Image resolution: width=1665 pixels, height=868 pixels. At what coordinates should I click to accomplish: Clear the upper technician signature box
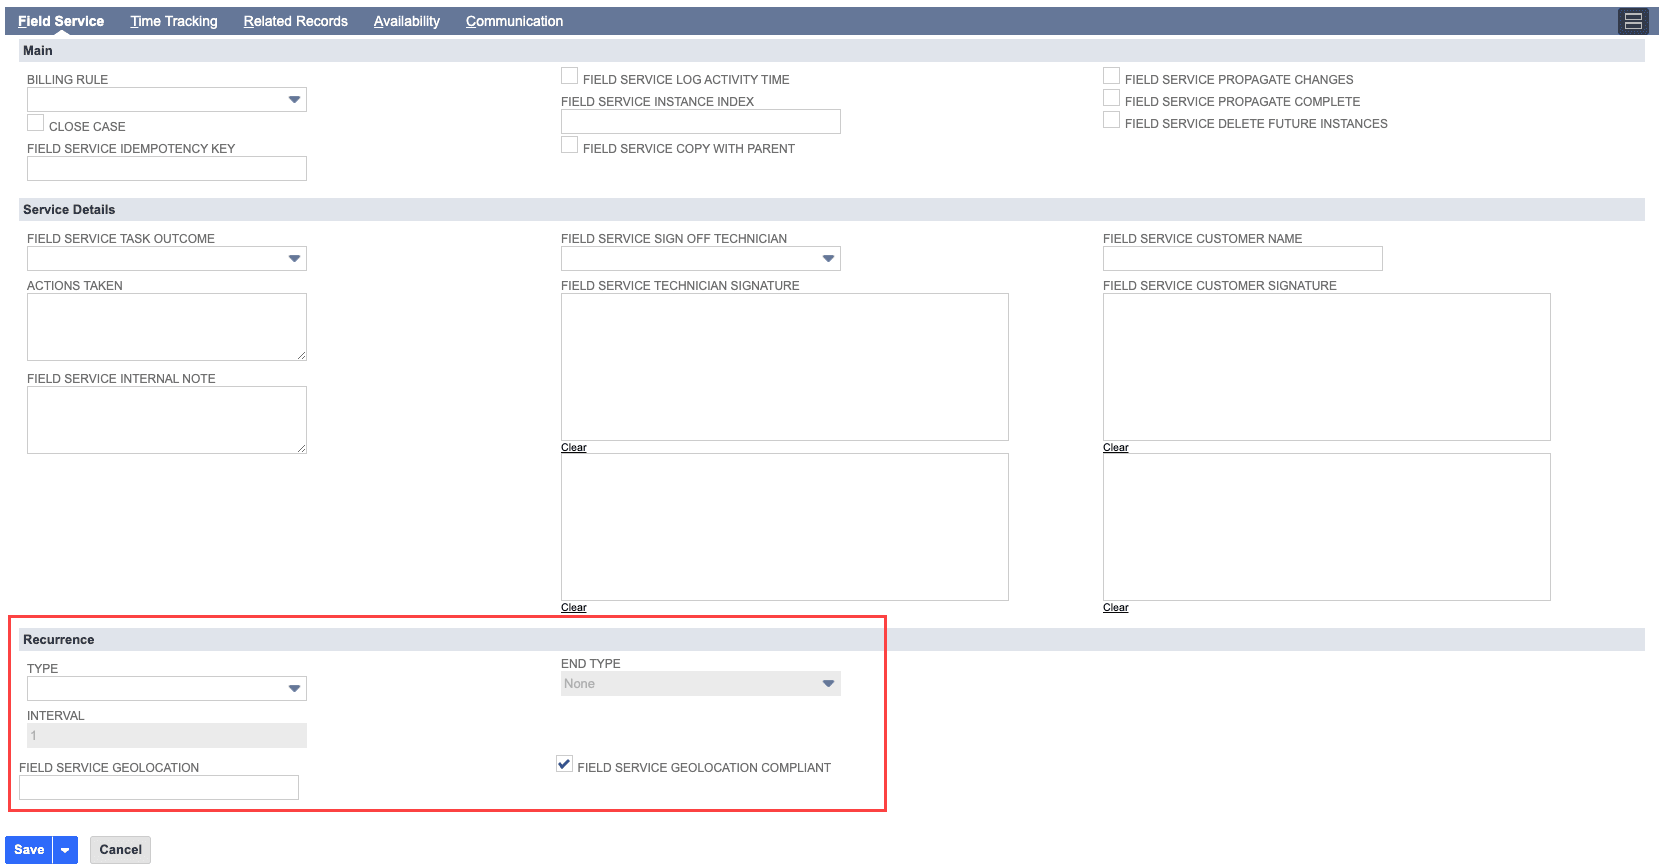pos(574,447)
